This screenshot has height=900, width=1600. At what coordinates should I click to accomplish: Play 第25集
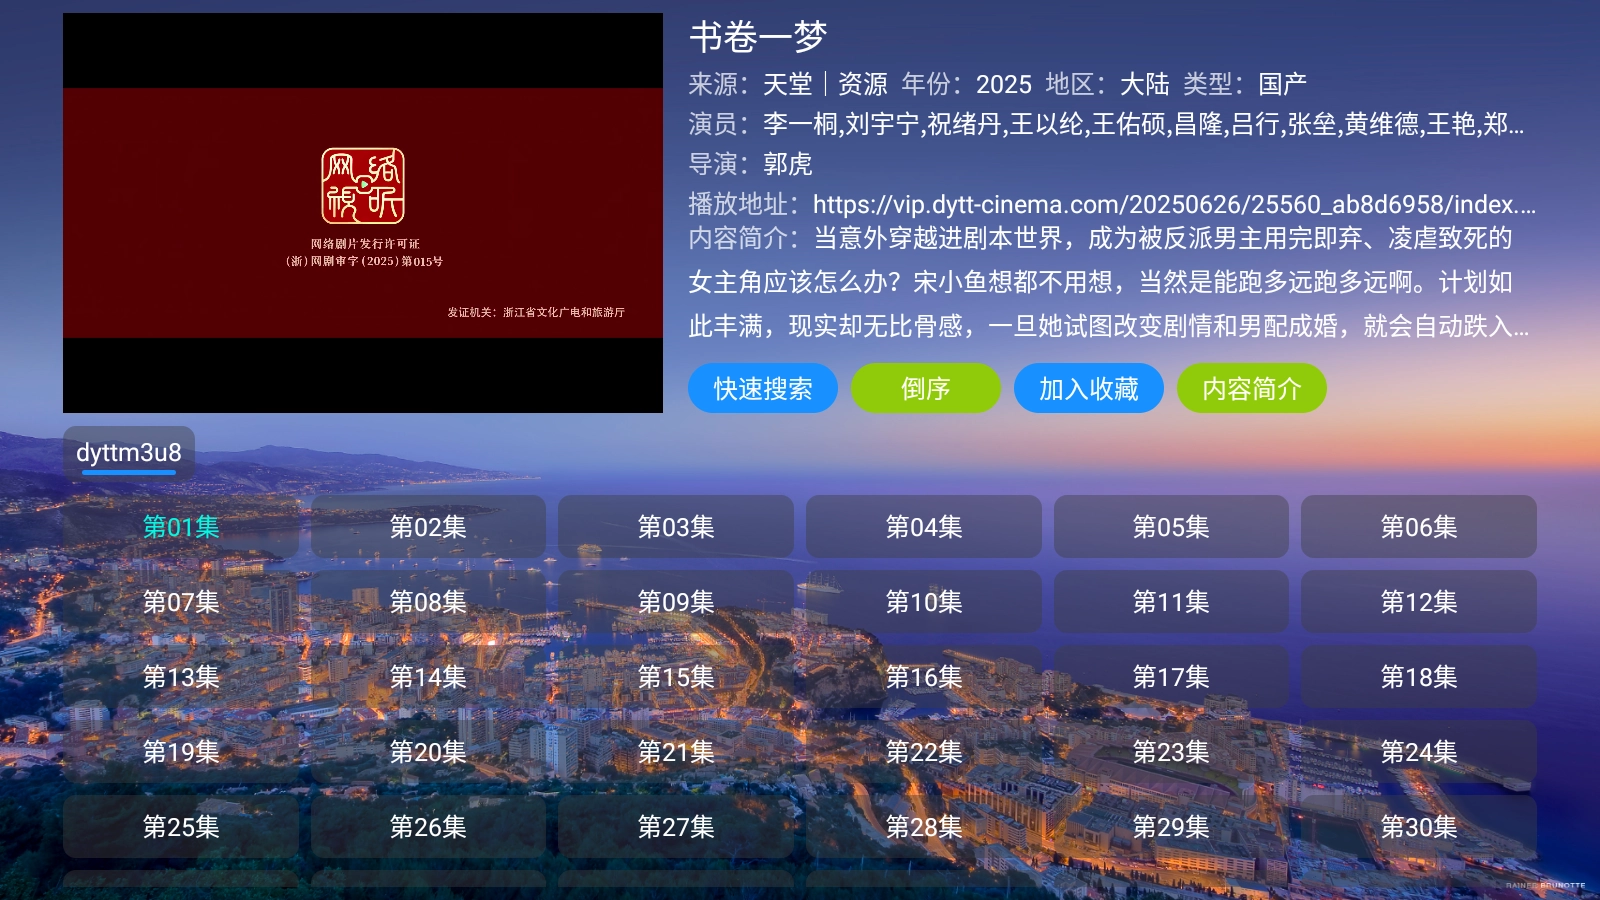coord(181,827)
